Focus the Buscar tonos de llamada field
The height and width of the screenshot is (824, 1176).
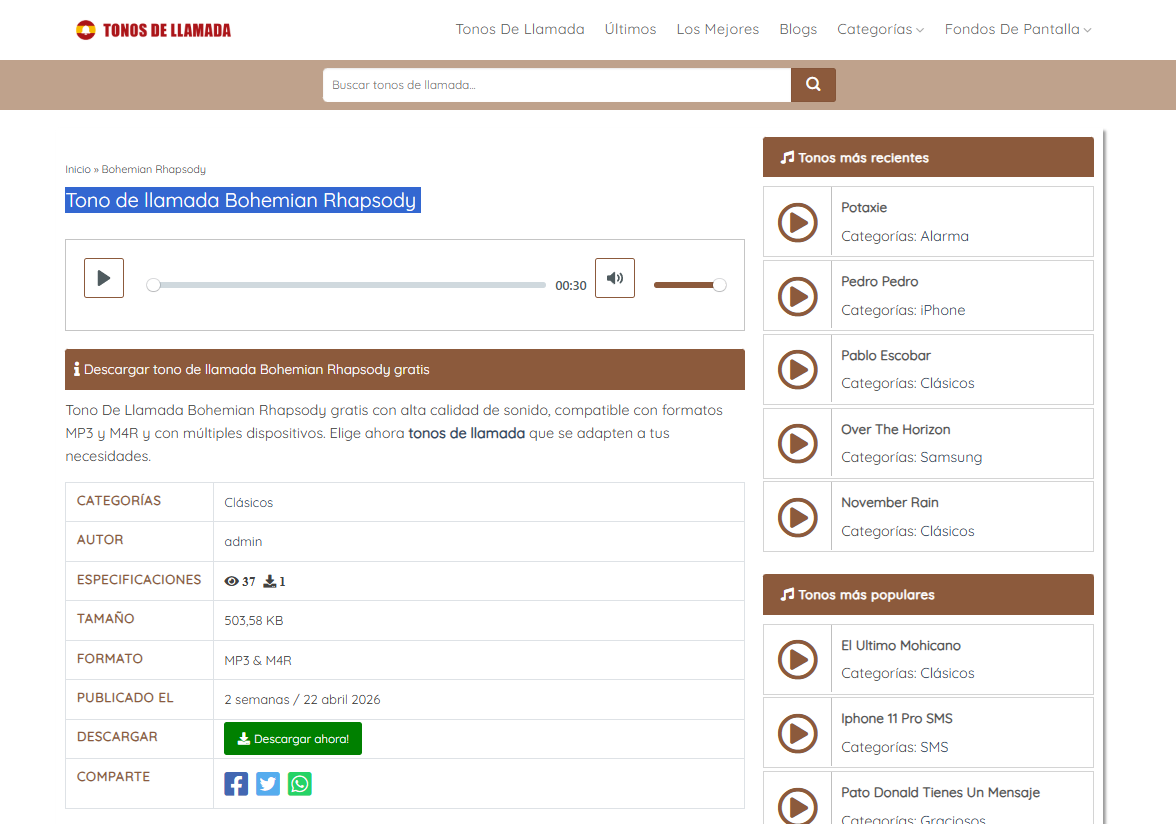(x=556, y=85)
